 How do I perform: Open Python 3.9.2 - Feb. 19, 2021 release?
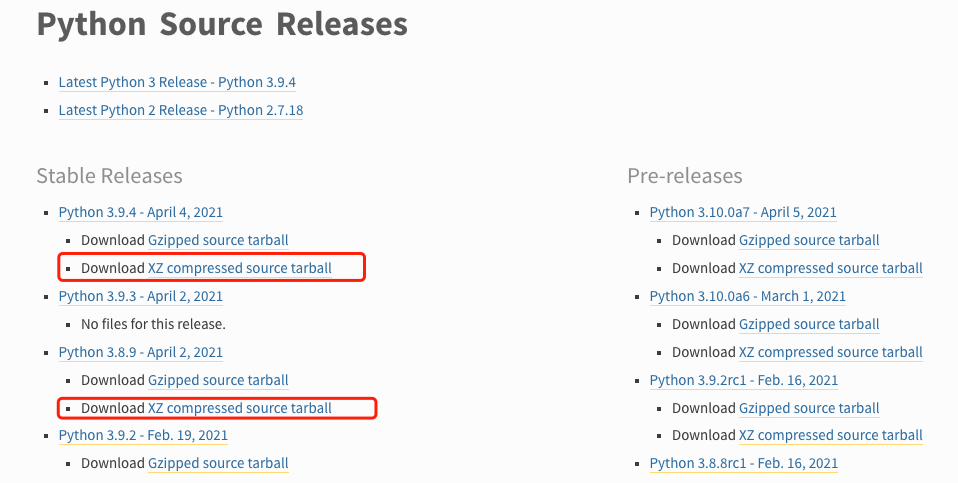143,435
